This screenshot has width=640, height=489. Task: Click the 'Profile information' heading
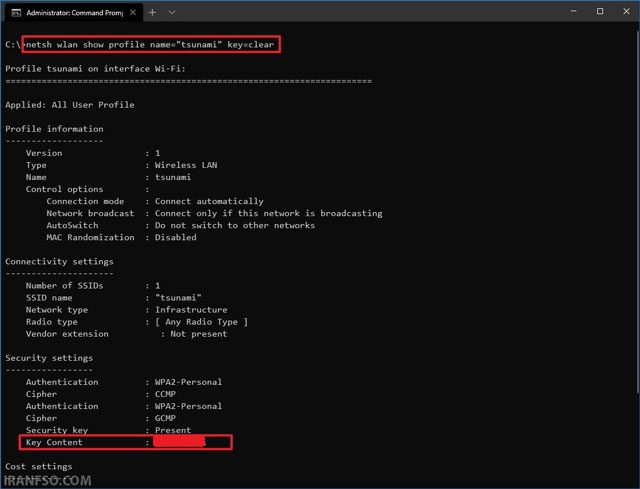tap(54, 129)
